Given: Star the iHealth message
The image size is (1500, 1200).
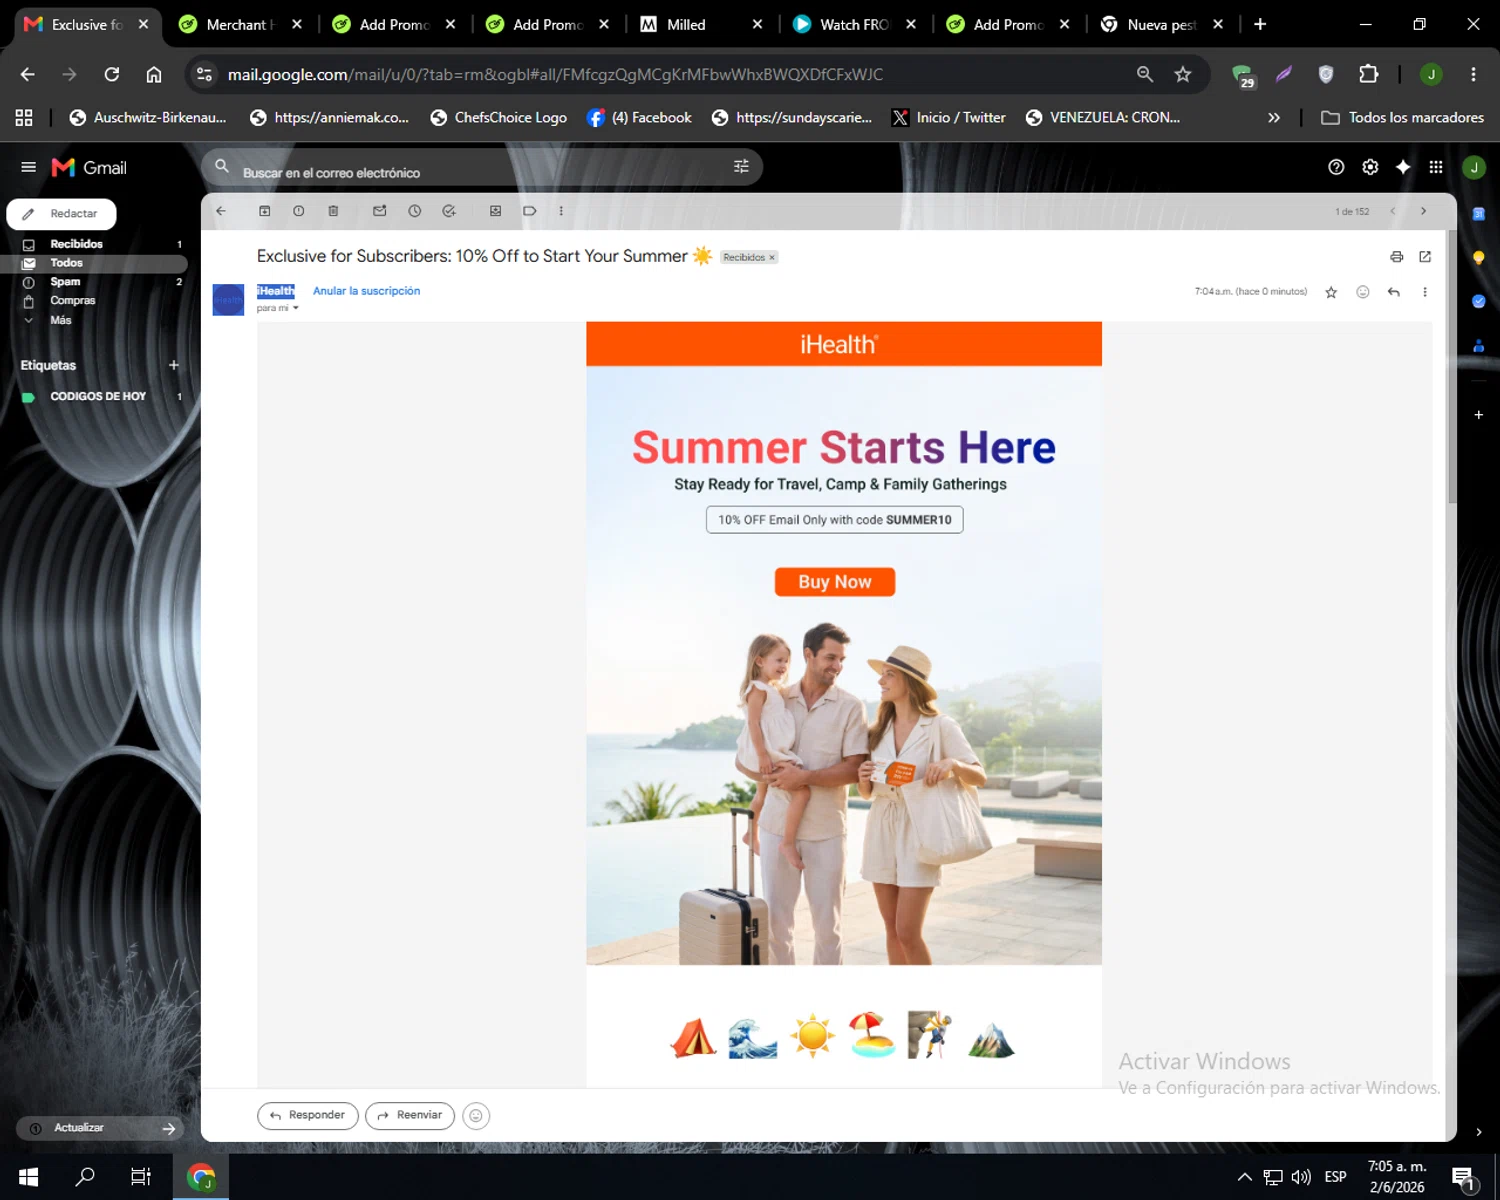Looking at the screenshot, I should point(1331,292).
